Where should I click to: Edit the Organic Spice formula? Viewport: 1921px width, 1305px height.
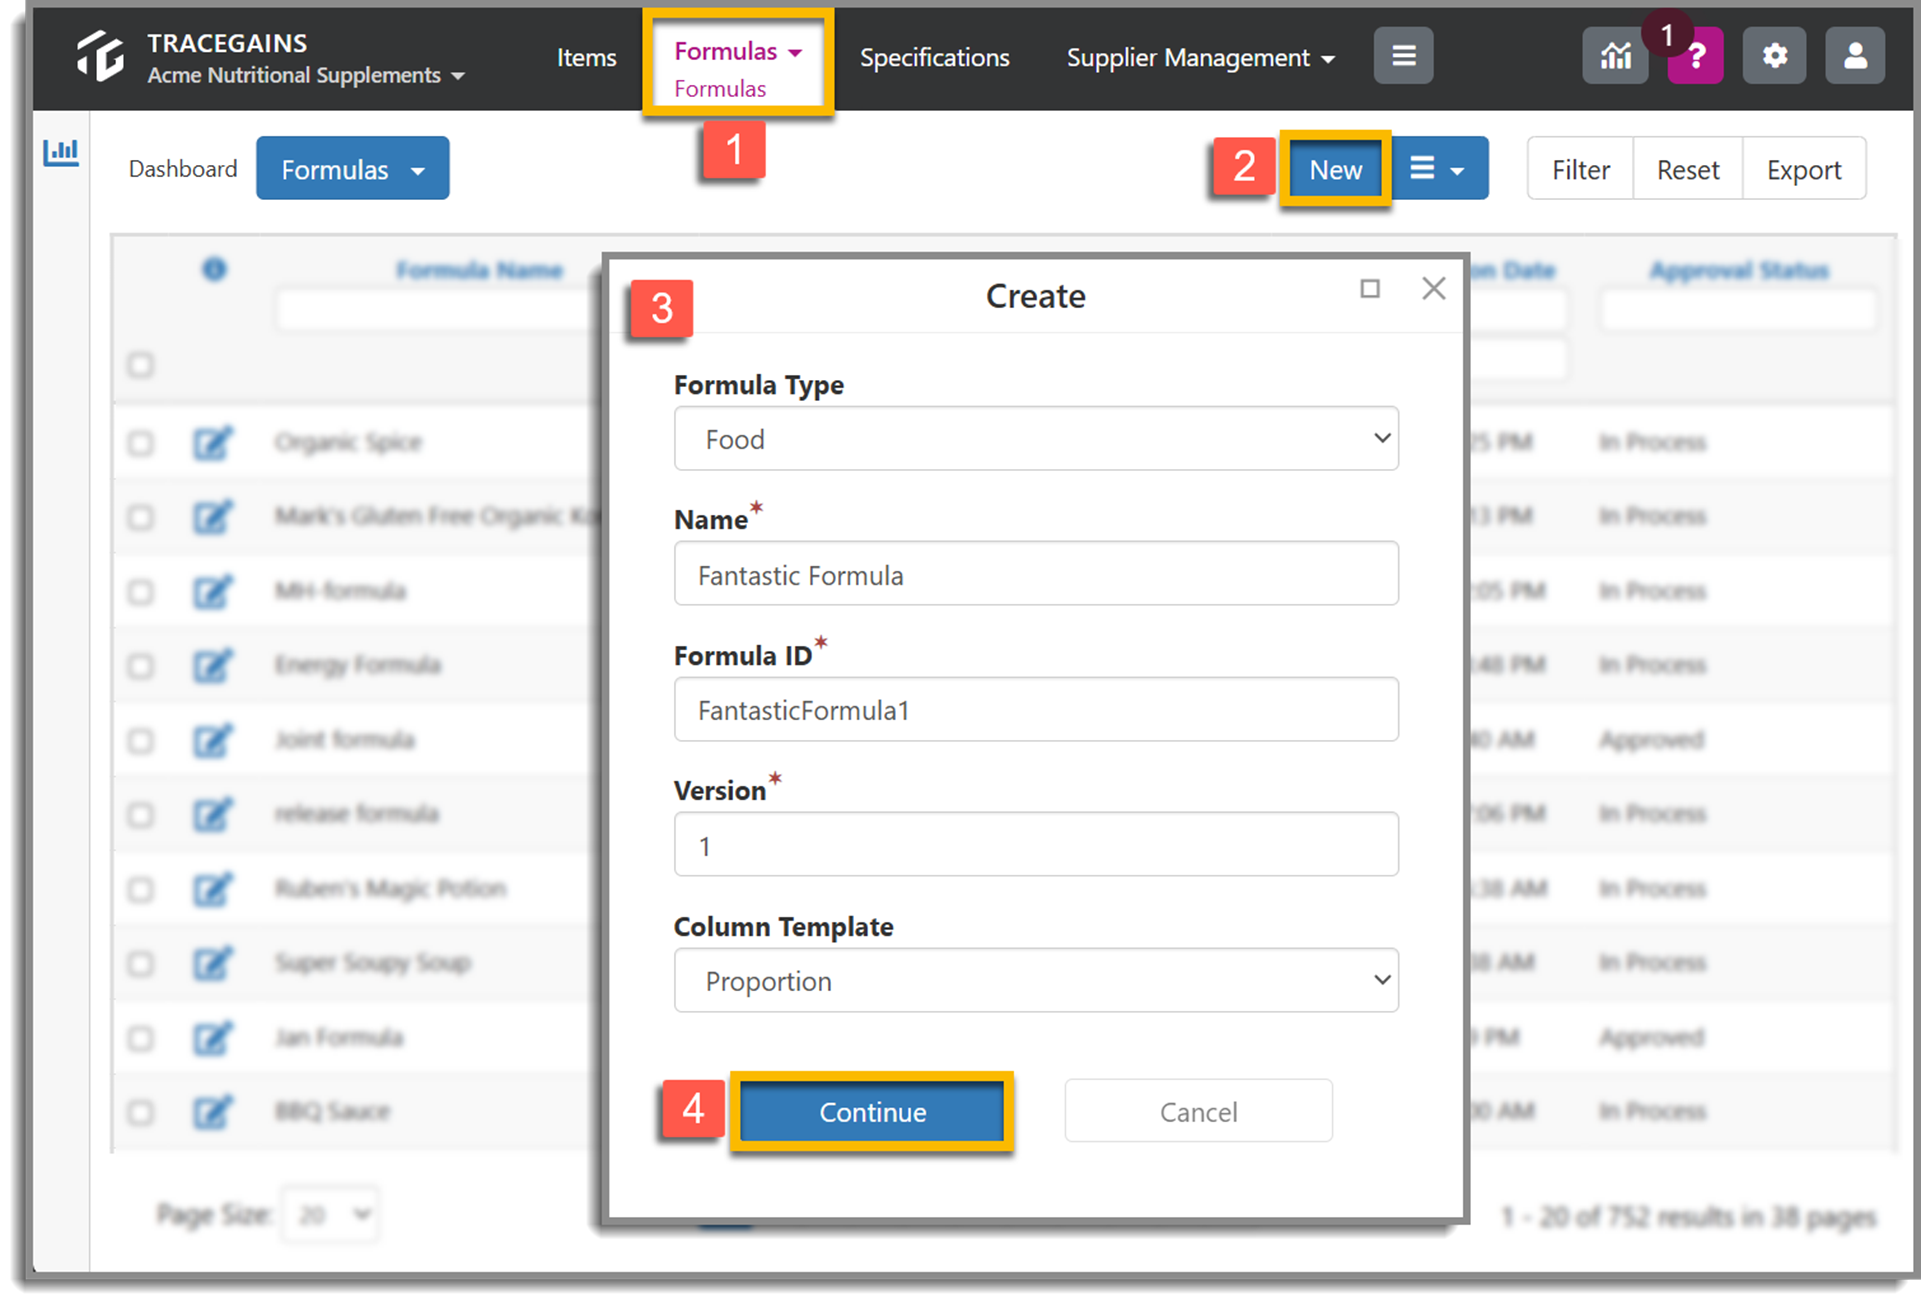(213, 442)
